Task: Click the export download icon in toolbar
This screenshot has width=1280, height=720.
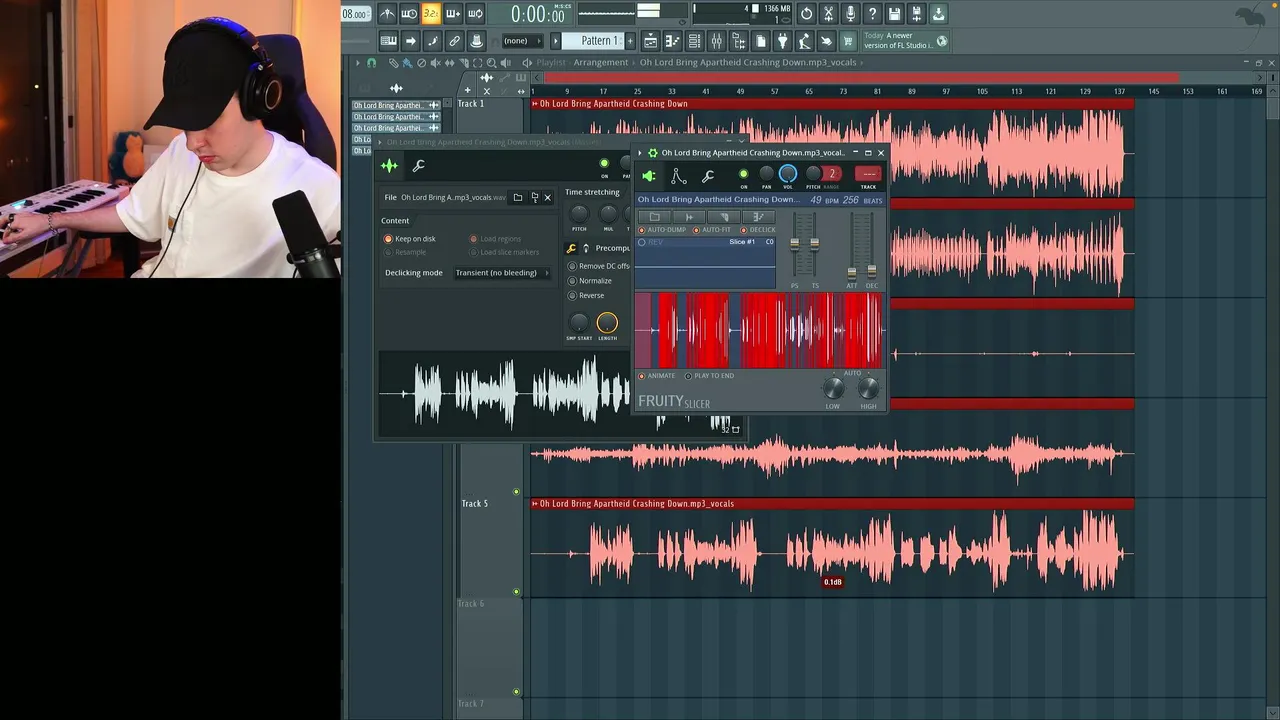Action: (939, 14)
